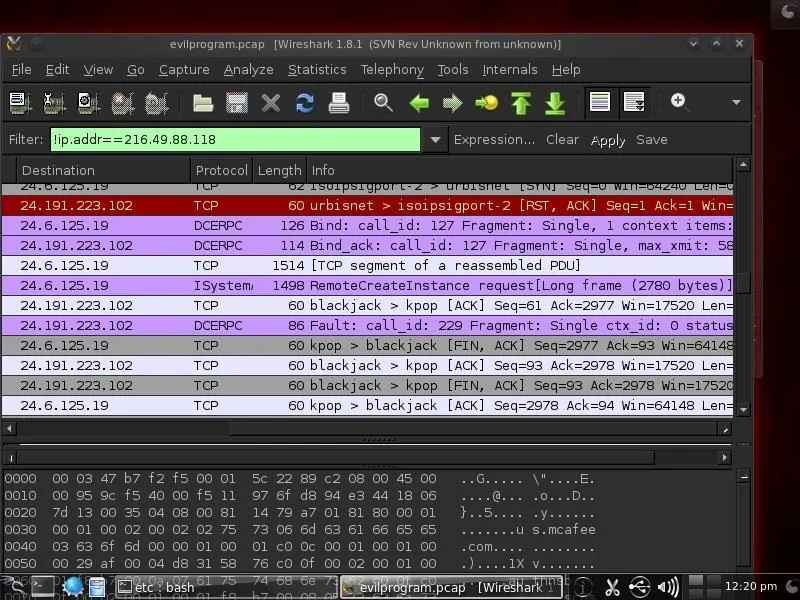
Task: Open the Analyze menu
Action: click(248, 69)
